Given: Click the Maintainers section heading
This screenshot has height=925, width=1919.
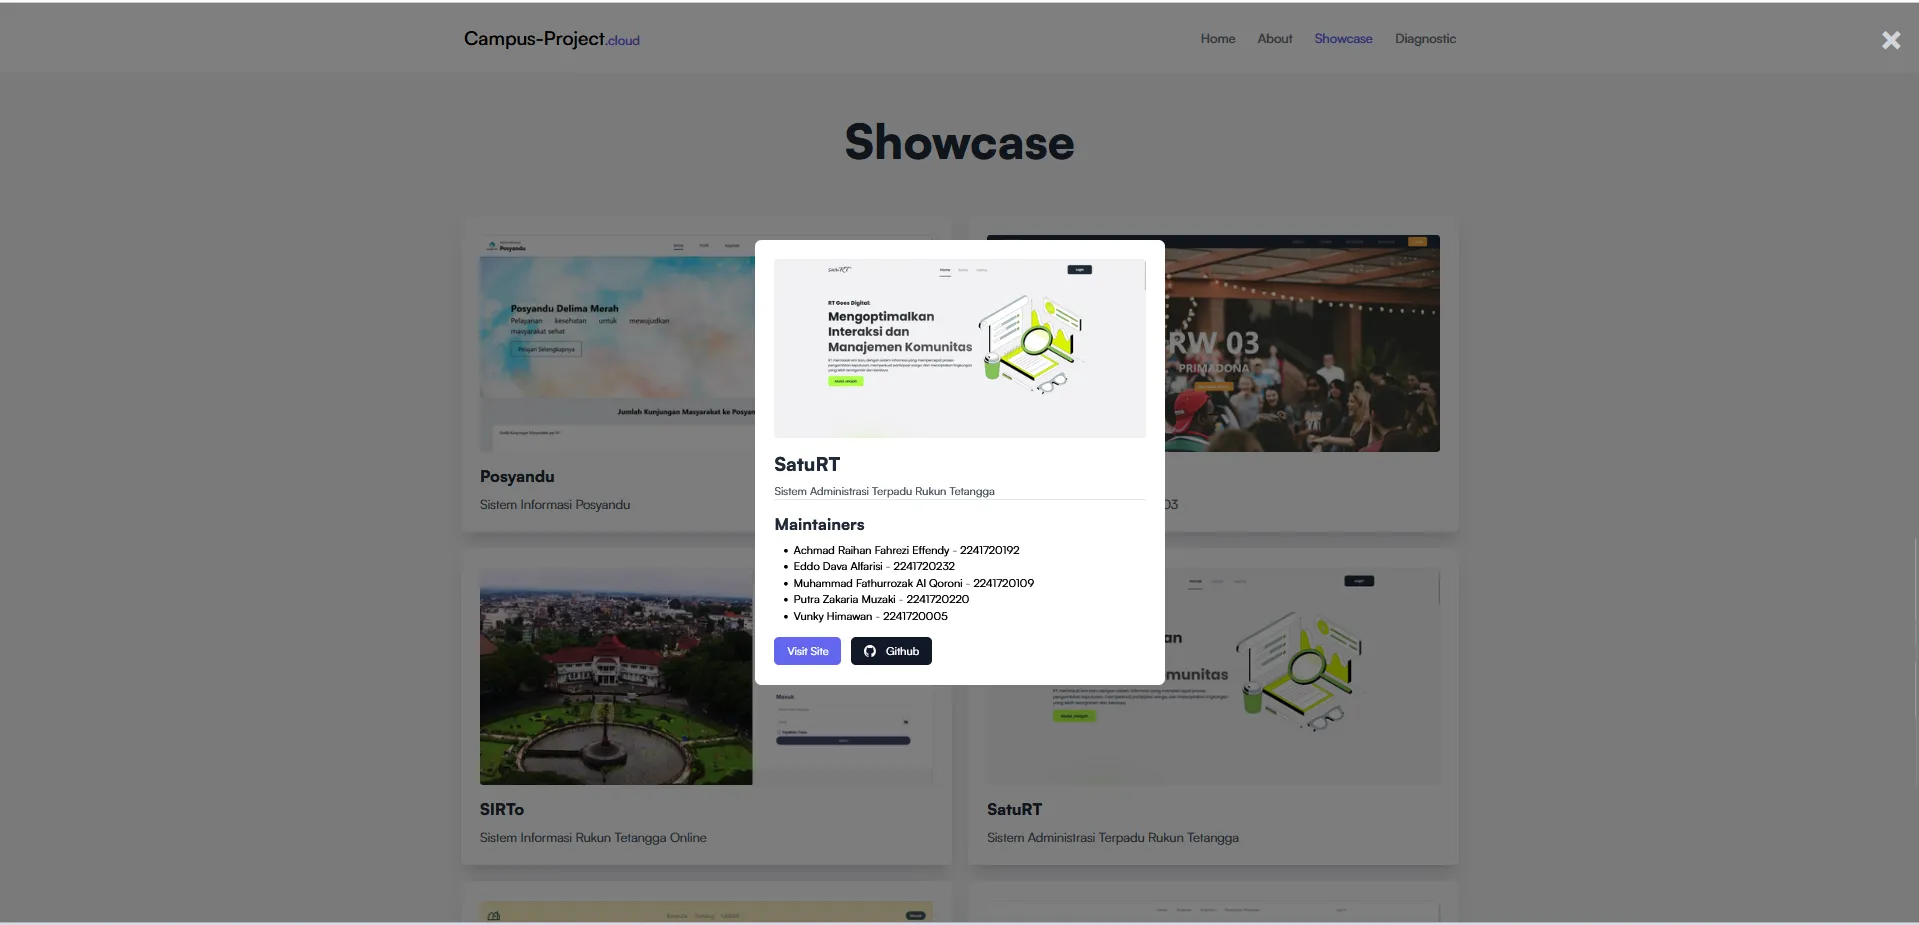Looking at the screenshot, I should pos(819,525).
